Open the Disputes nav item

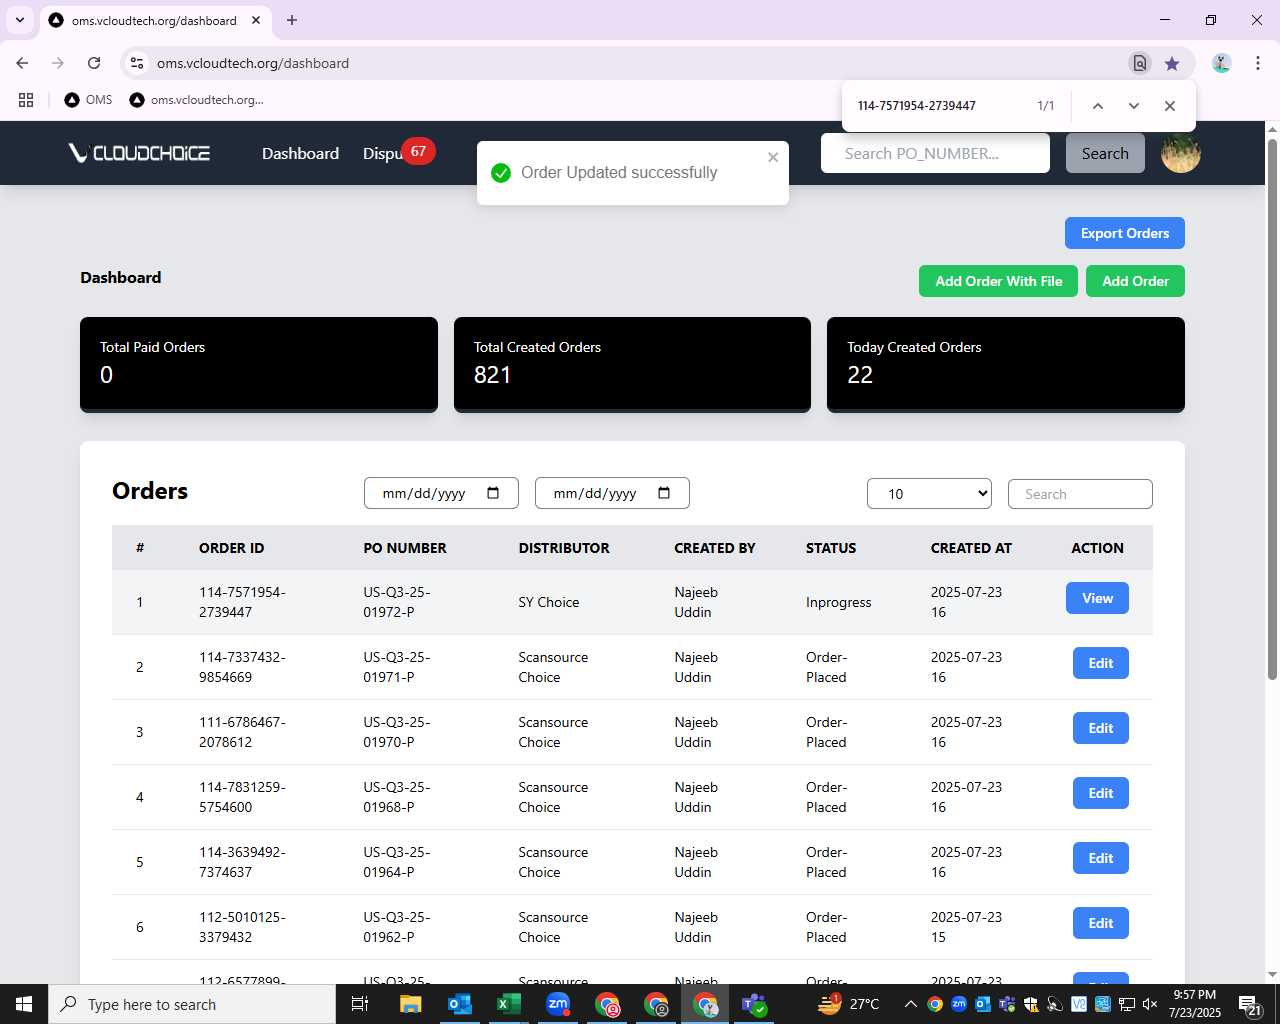pyautogui.click(x=383, y=153)
